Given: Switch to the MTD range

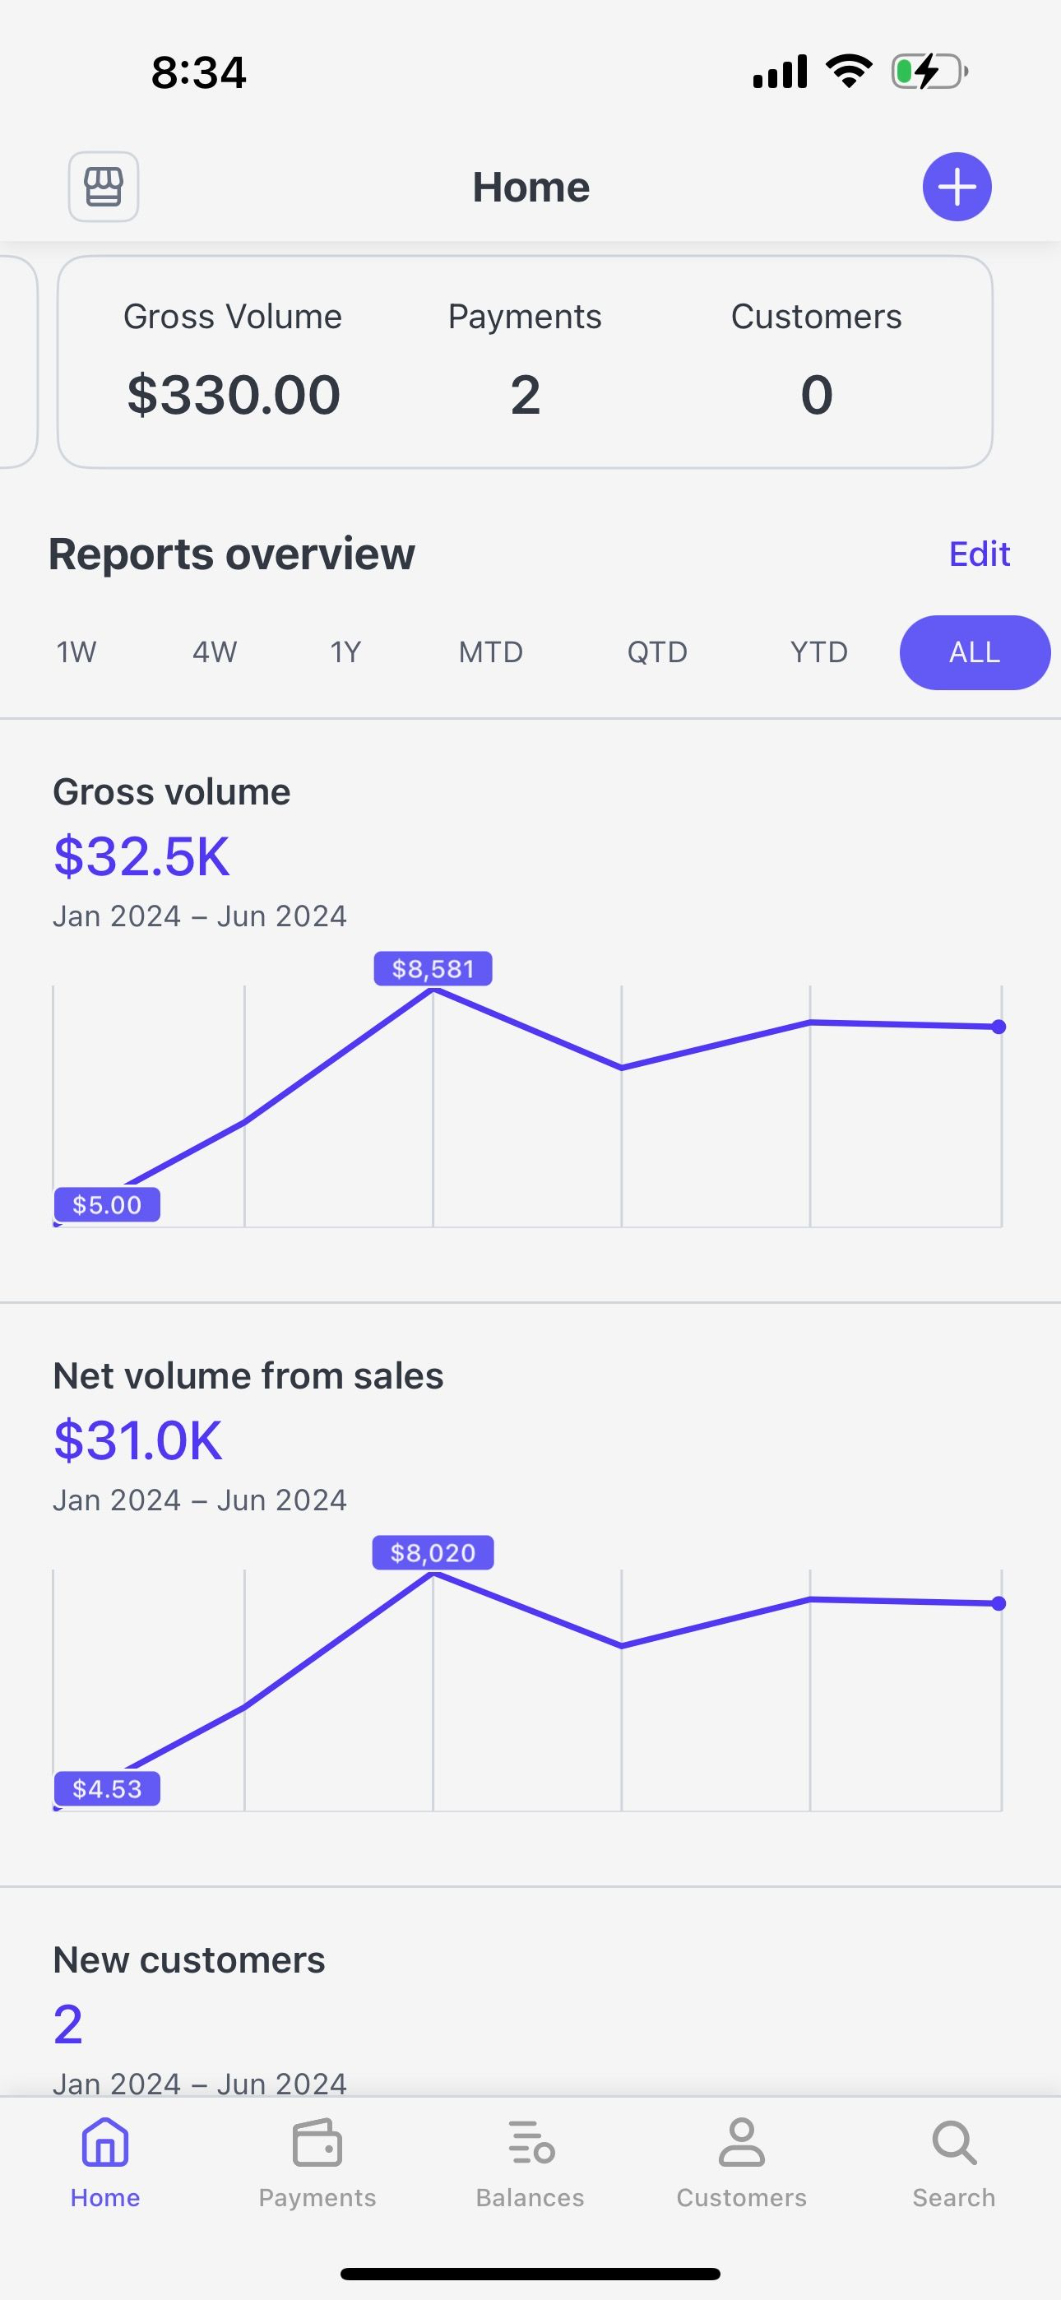Looking at the screenshot, I should tap(491, 652).
